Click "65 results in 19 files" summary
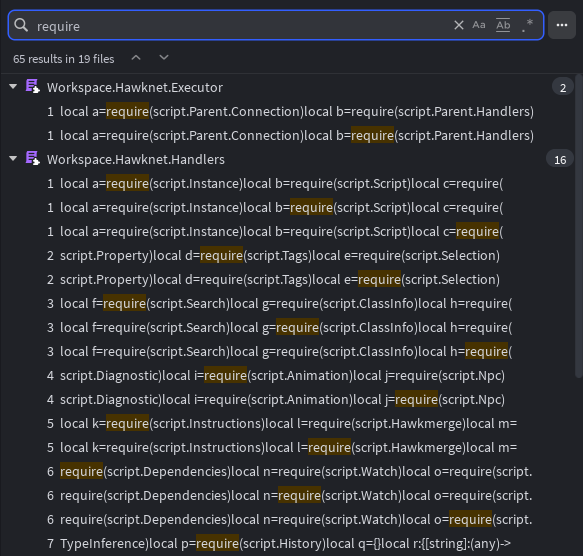The height and width of the screenshot is (556, 583). tap(64, 59)
